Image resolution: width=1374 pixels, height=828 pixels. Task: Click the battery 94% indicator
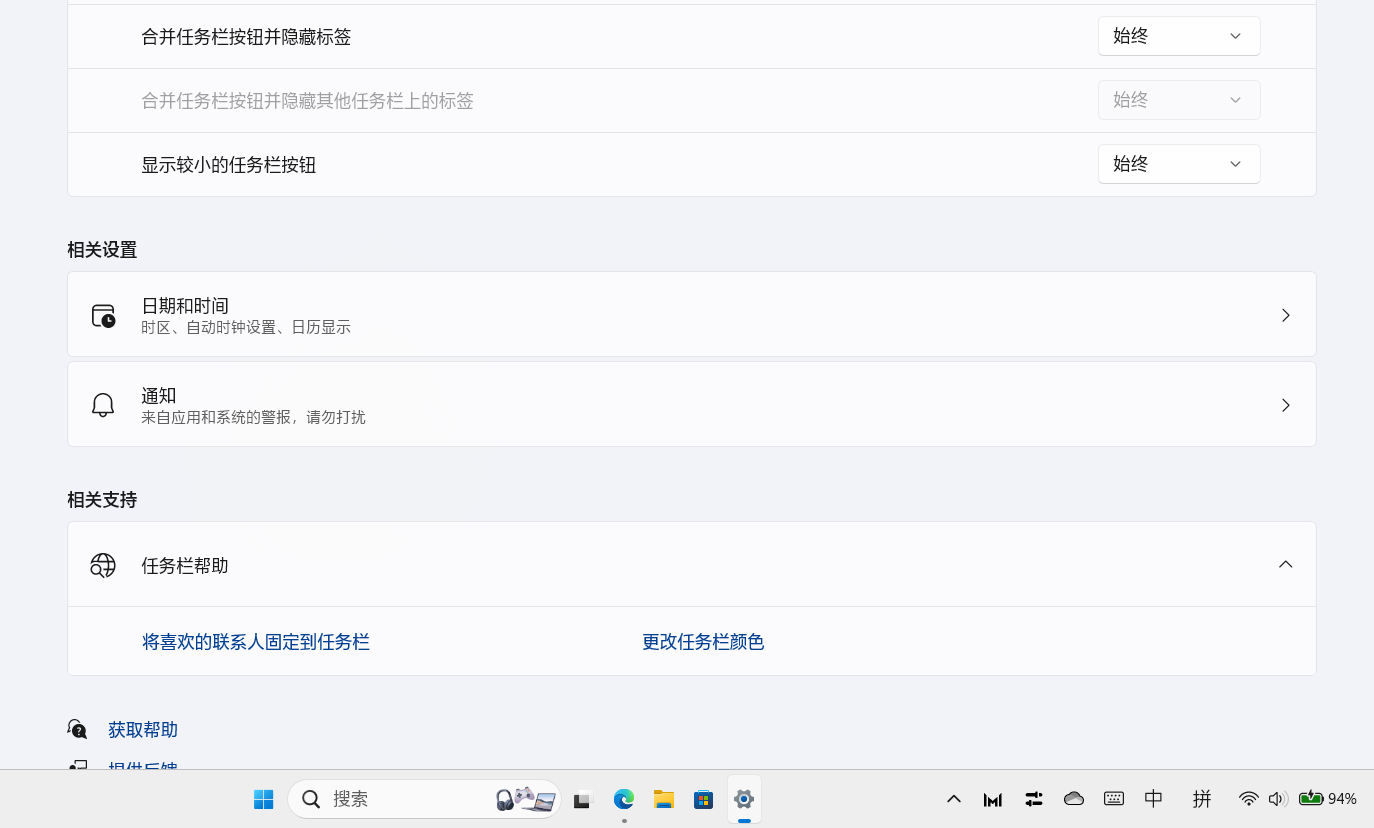click(x=1328, y=799)
